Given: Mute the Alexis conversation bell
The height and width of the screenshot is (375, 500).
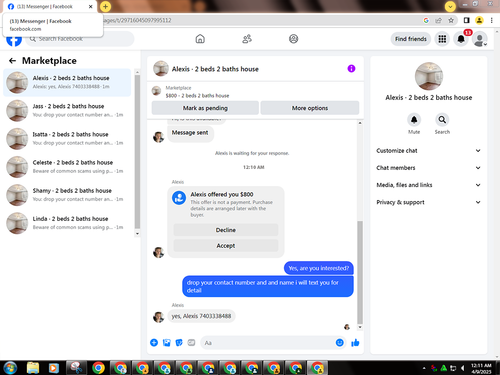Looking at the screenshot, I should click(414, 120).
